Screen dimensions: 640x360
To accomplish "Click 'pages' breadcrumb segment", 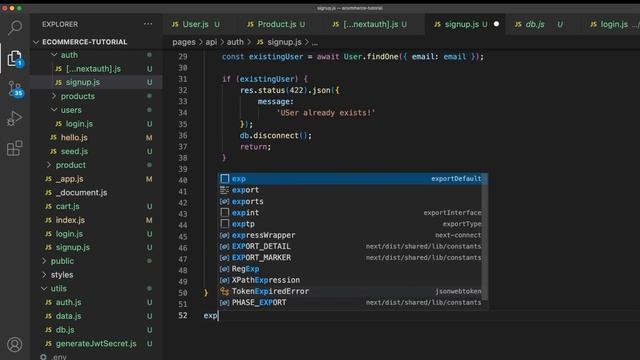I will click(x=184, y=42).
